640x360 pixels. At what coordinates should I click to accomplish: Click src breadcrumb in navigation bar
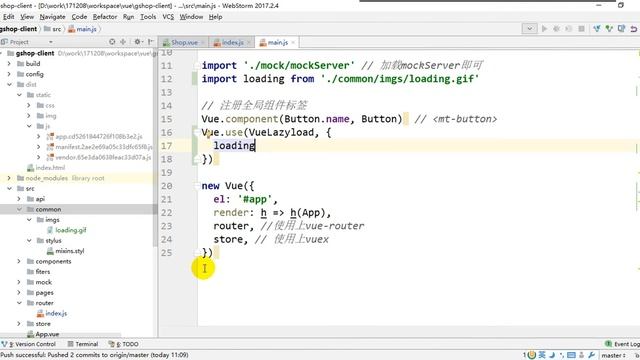(x=53, y=29)
